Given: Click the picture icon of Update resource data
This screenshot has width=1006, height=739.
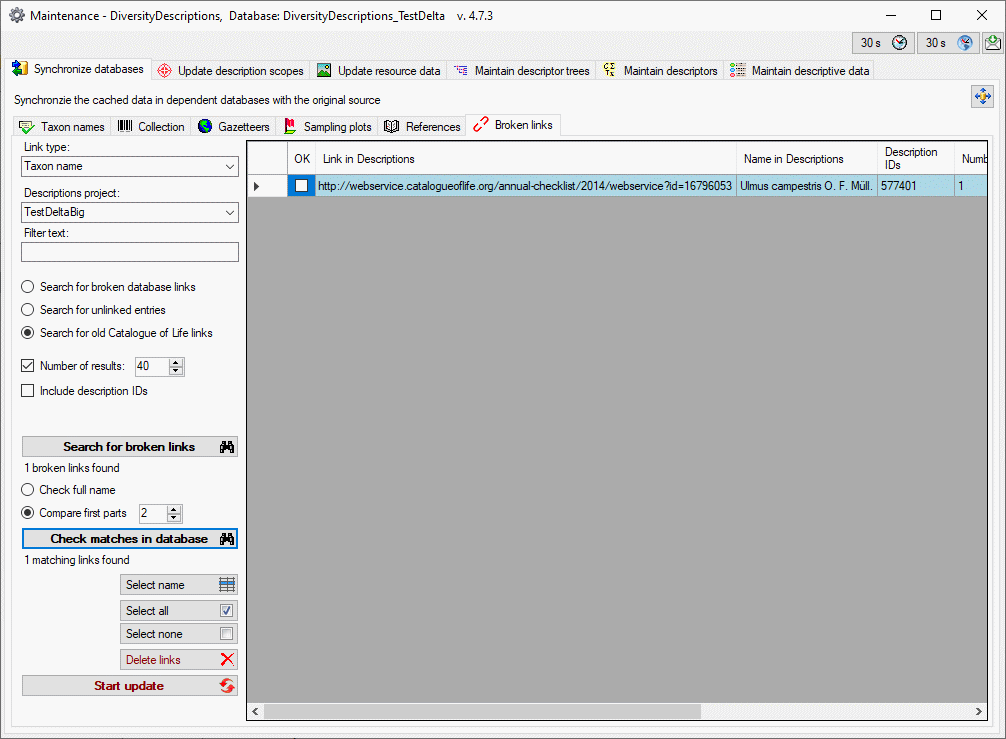Looking at the screenshot, I should pyautogui.click(x=324, y=71).
